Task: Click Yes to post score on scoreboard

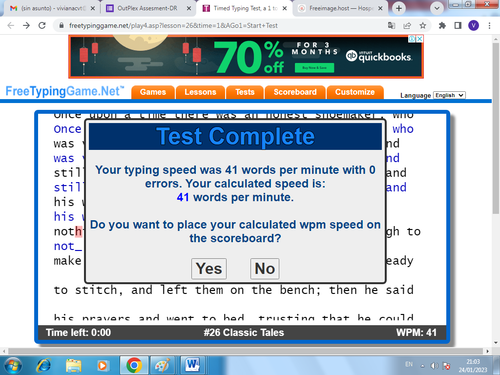Action: [x=209, y=269]
